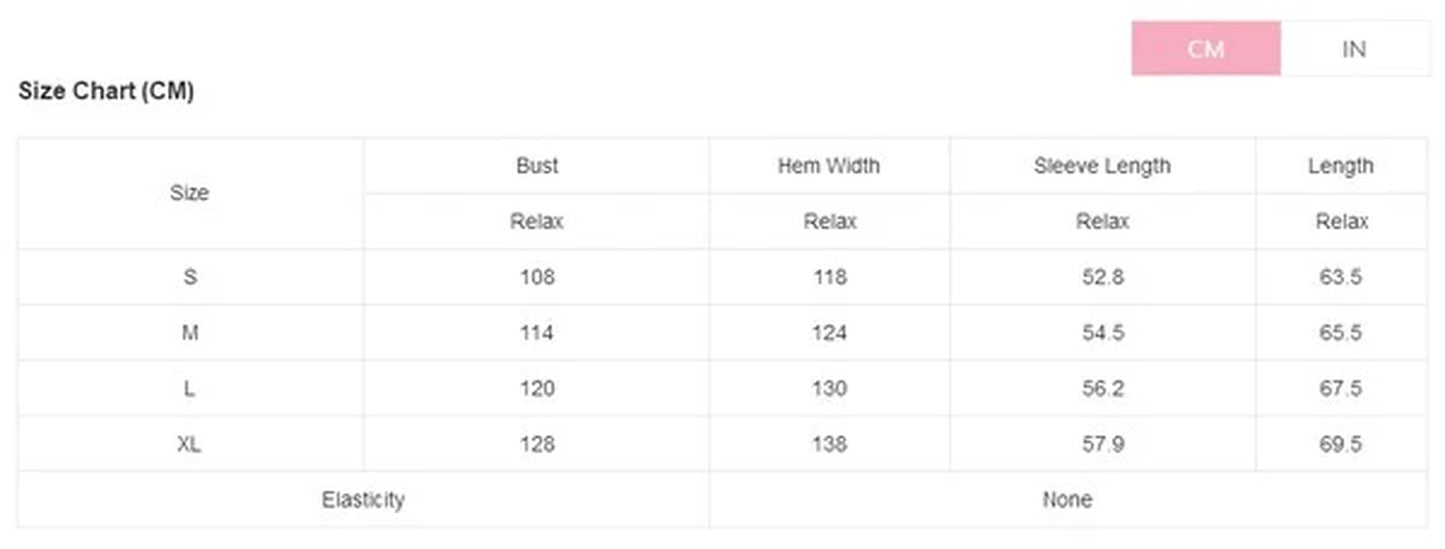Click the None elasticity value
This screenshot has width=1445, height=549.
(1067, 499)
